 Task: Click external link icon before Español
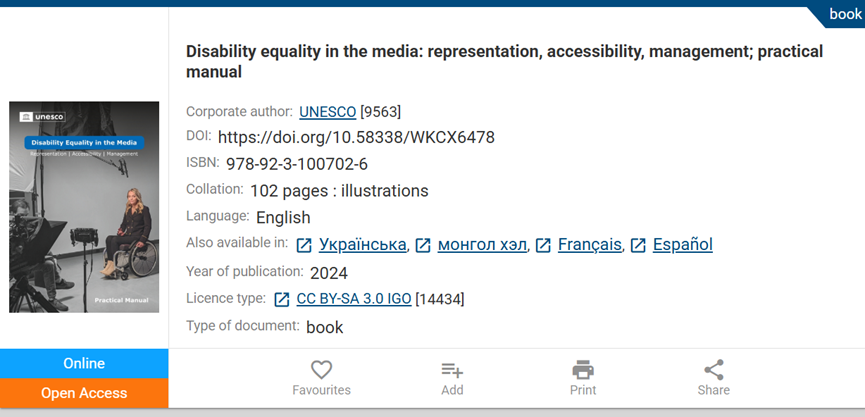[638, 245]
